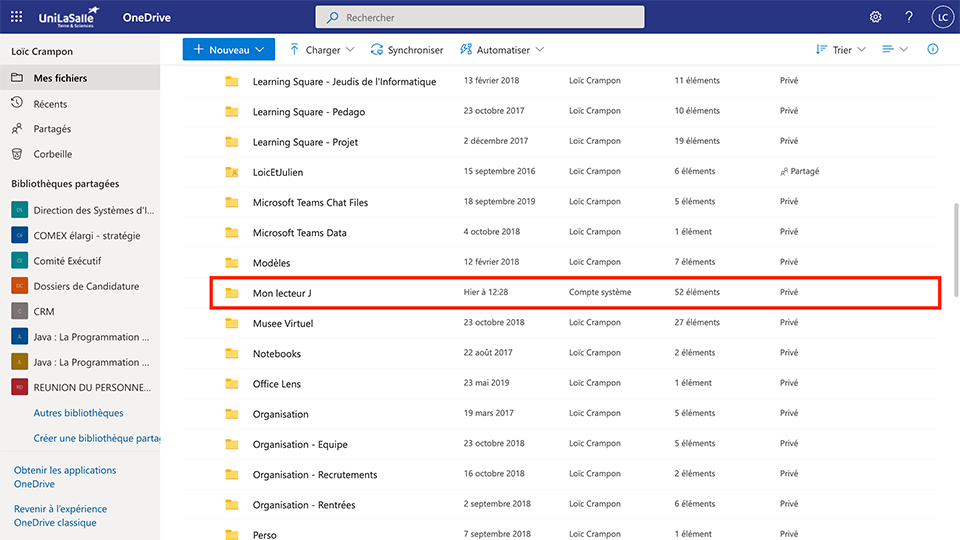Click the Mes fichiers folder icon
The image size is (960, 540).
point(17,78)
